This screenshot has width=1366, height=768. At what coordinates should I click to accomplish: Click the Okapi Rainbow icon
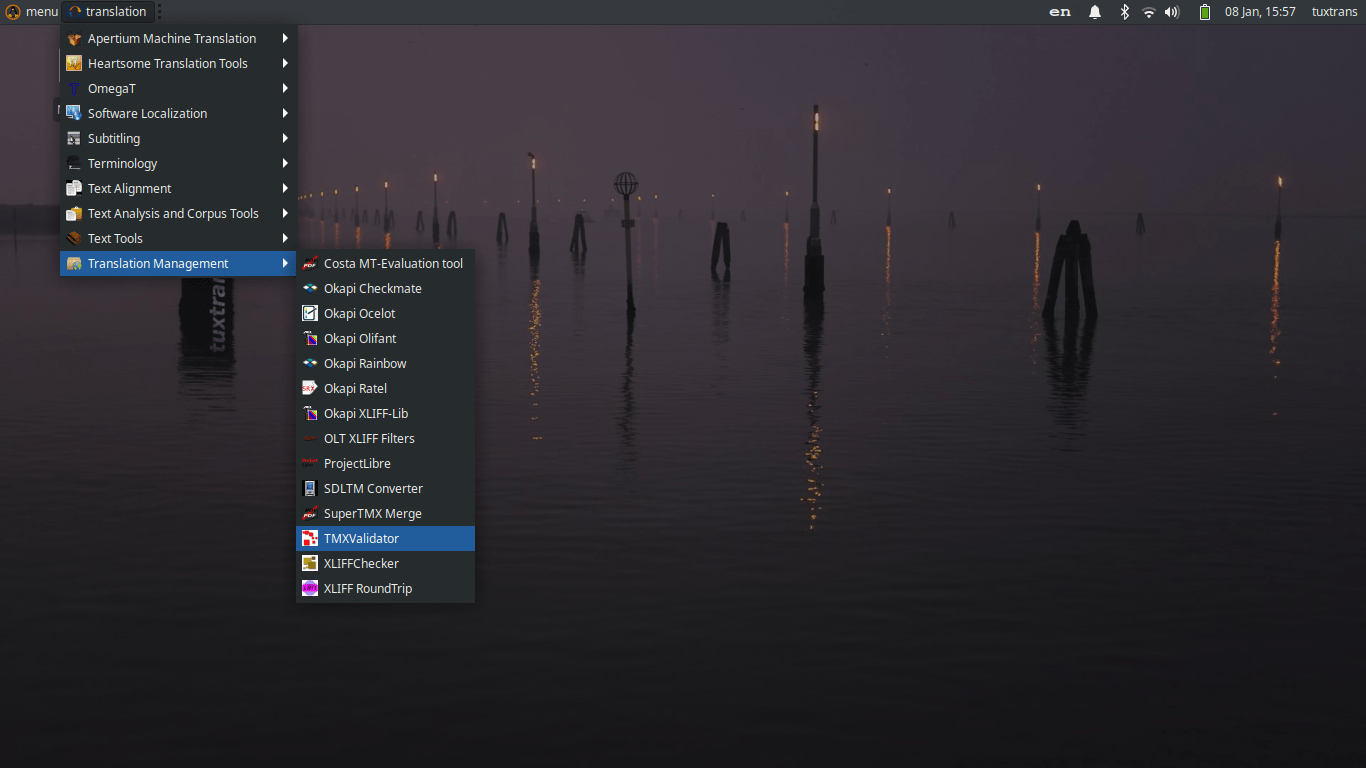(x=310, y=364)
